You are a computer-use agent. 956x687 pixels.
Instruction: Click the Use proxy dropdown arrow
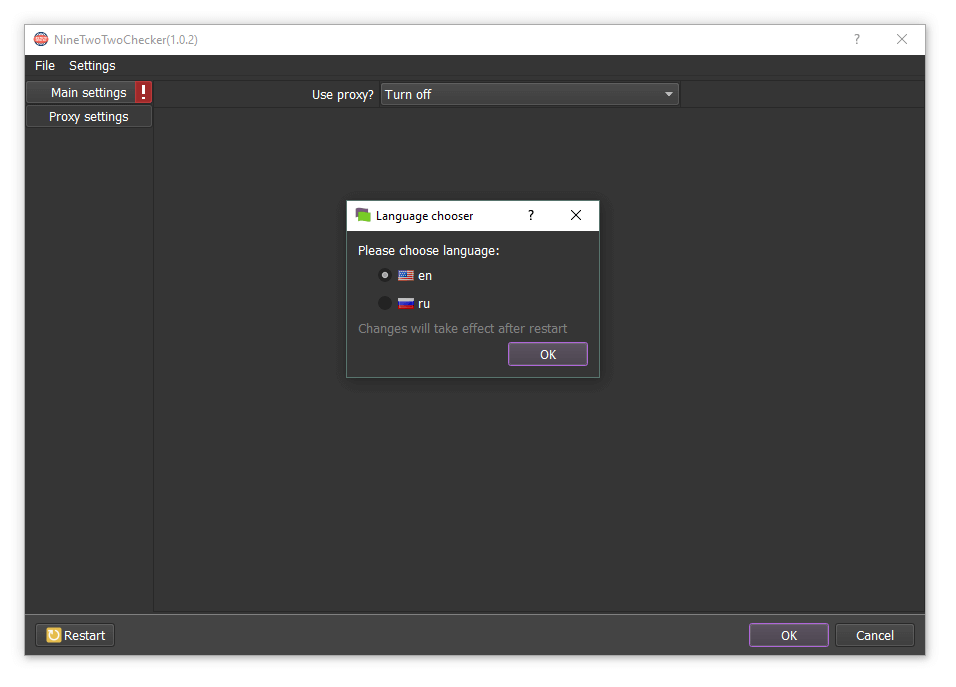click(668, 94)
